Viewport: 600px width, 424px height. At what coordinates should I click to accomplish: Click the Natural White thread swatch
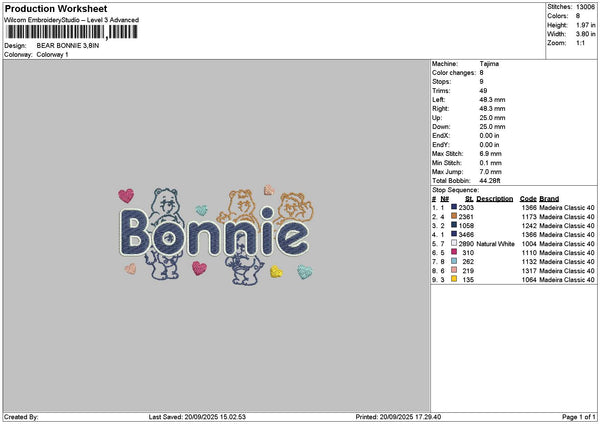[x=454, y=243]
